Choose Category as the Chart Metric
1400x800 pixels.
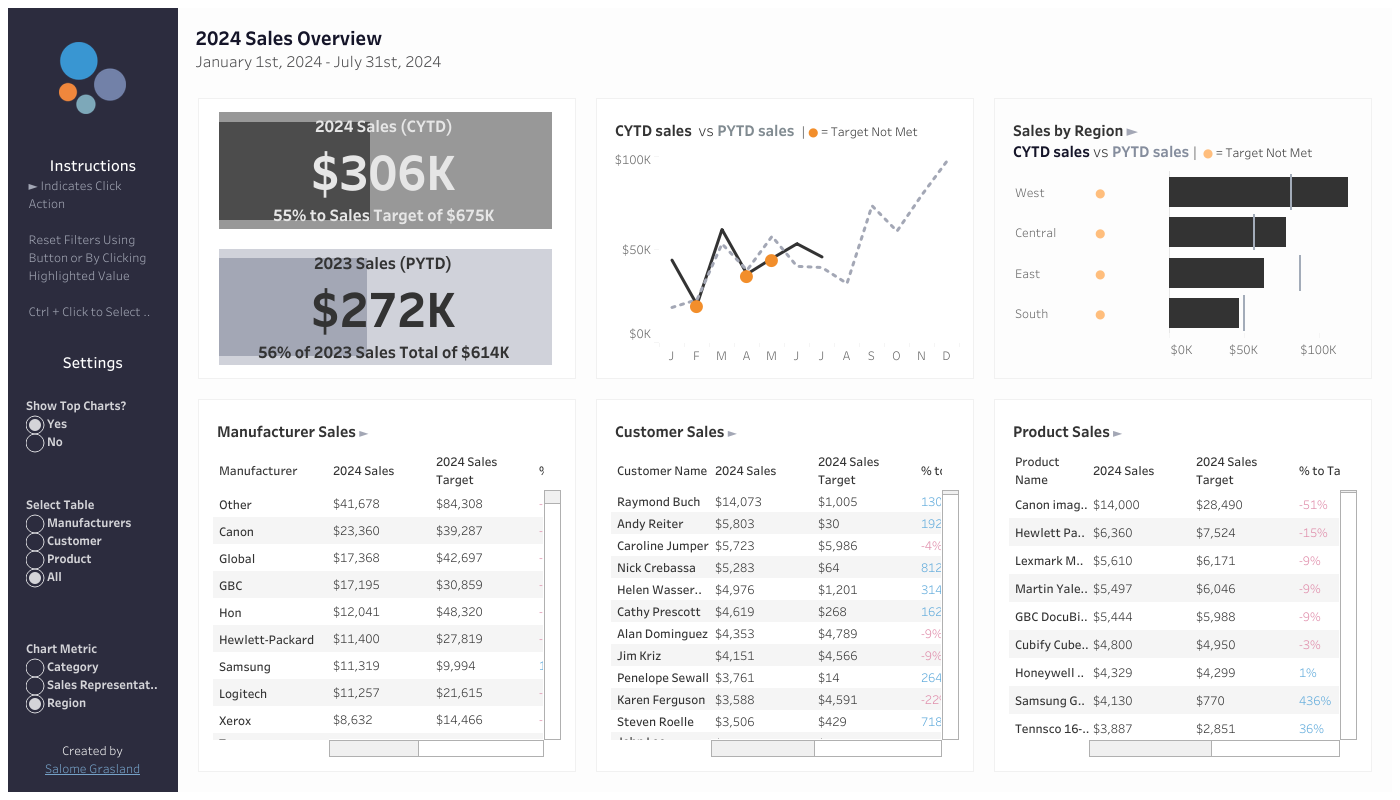pos(35,667)
